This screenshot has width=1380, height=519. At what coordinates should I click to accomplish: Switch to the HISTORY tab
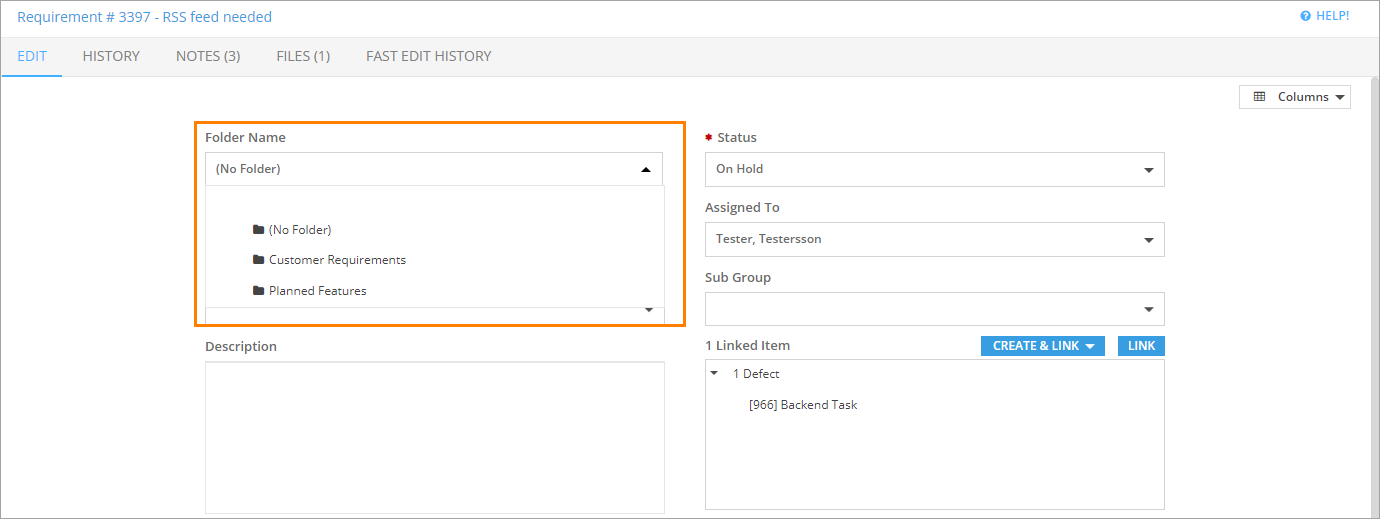click(111, 57)
